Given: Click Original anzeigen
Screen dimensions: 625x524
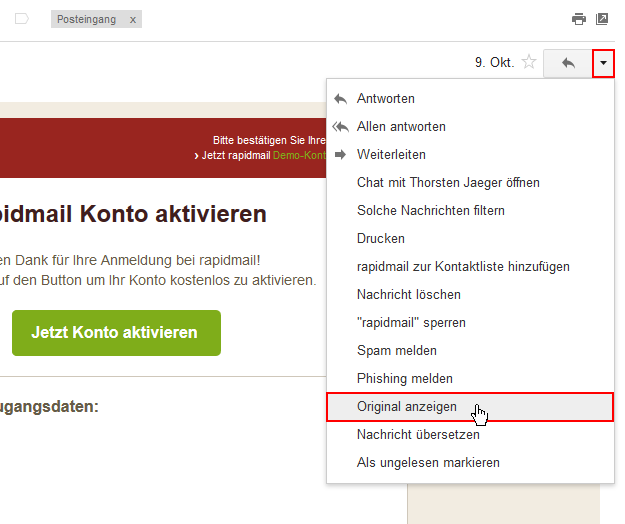Looking at the screenshot, I should (470, 406).
